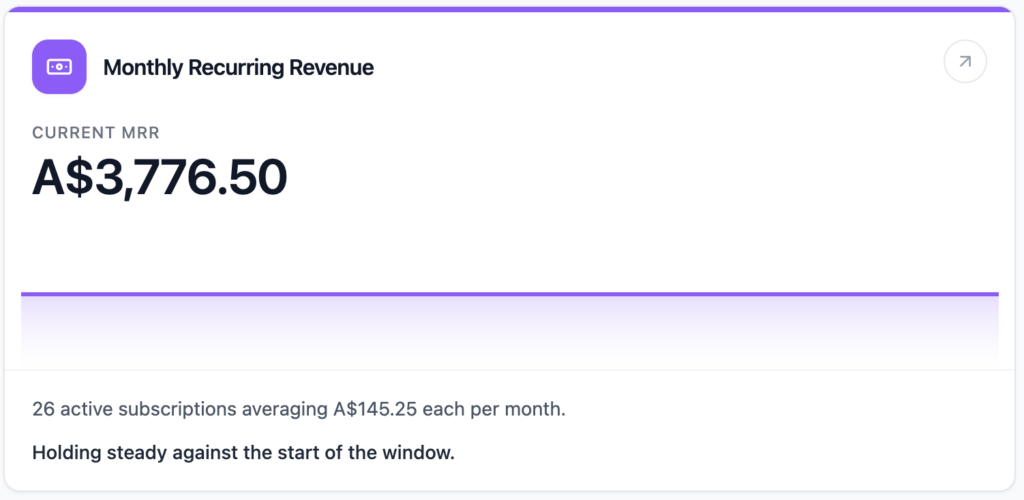Click the divider line above the subscriptions summary
This screenshot has height=500, width=1024.
(x=510, y=370)
